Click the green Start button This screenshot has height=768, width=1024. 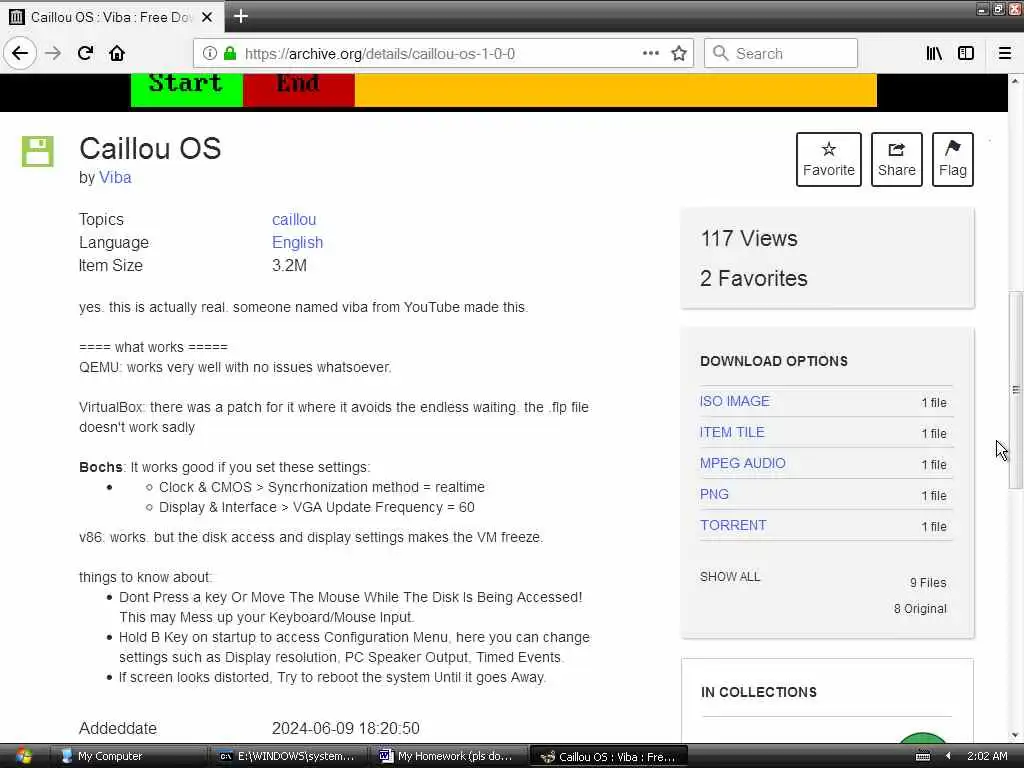[x=187, y=89]
